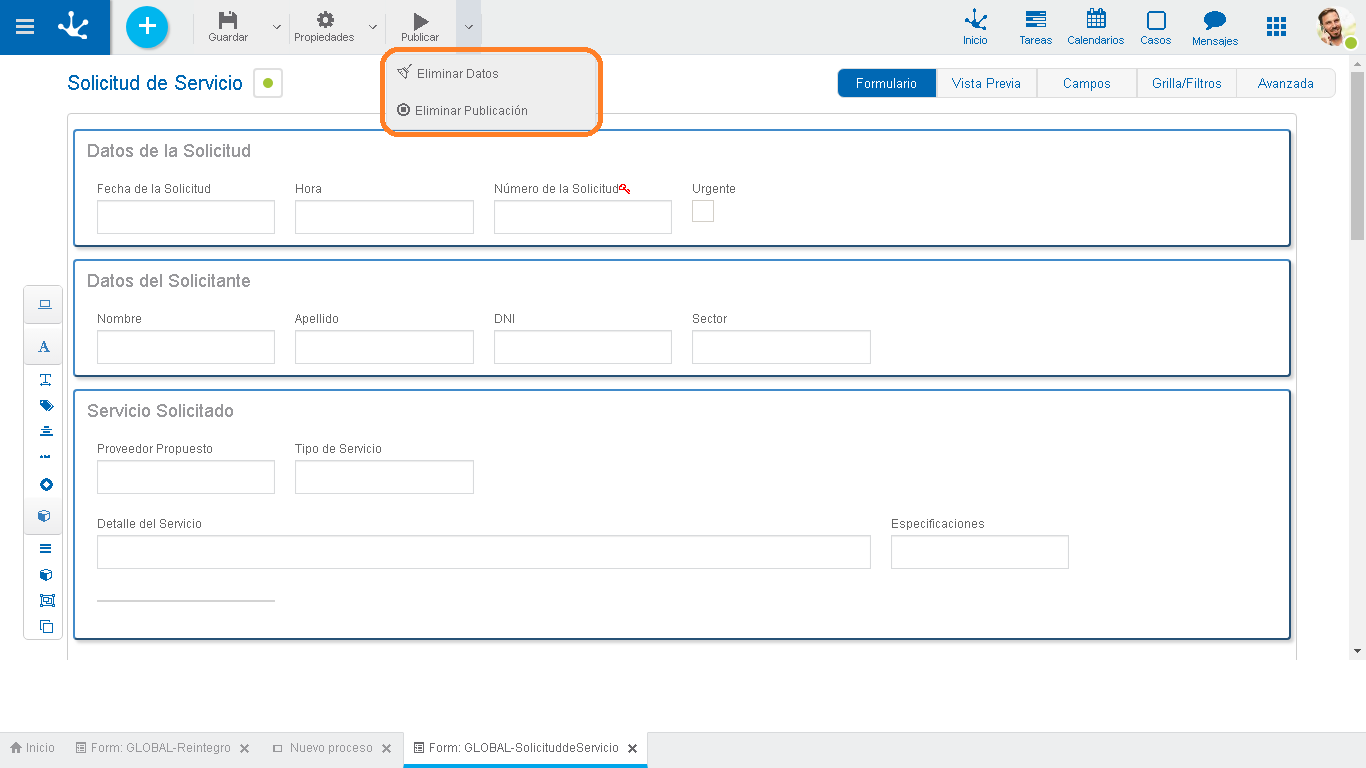Select the three horizontal bars tool

point(45,549)
